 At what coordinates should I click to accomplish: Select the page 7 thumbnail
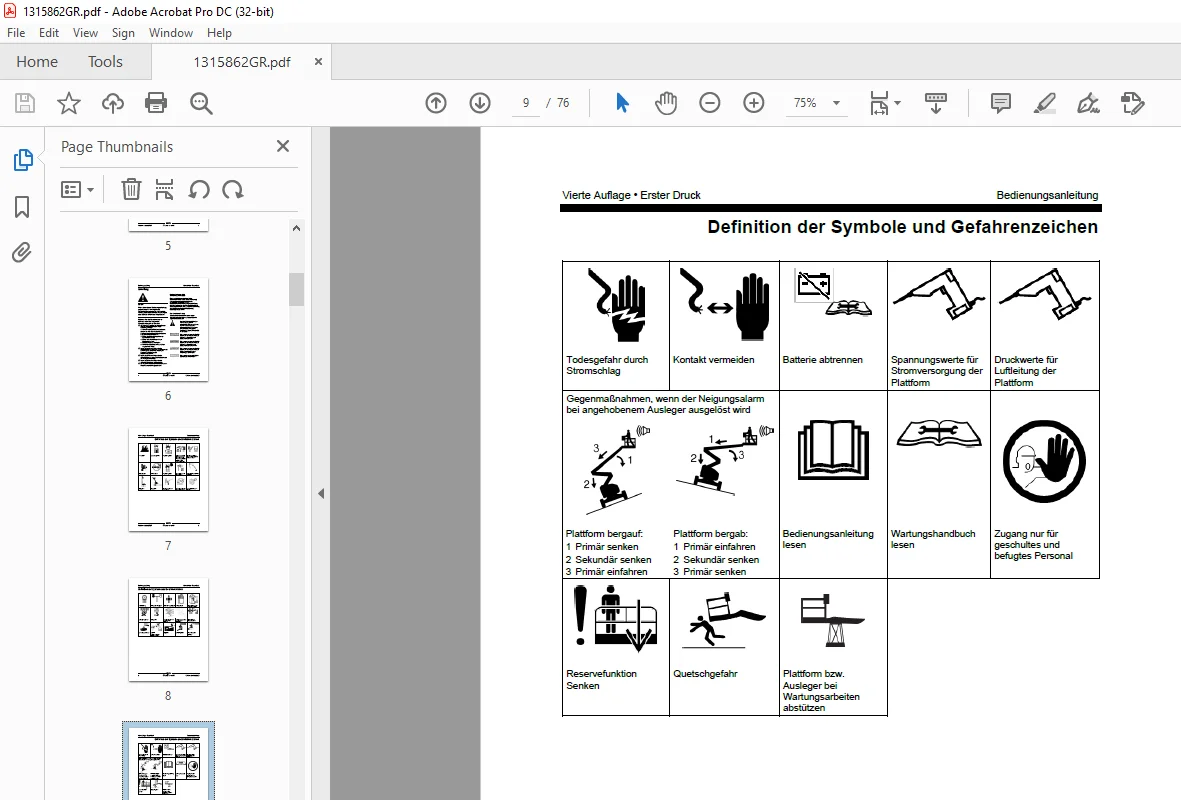168,480
